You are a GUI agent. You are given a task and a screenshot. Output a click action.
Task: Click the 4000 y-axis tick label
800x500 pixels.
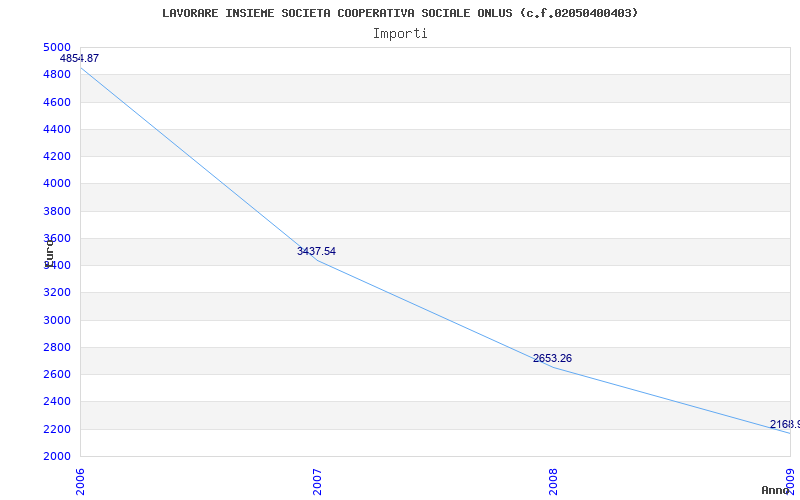(x=57, y=184)
